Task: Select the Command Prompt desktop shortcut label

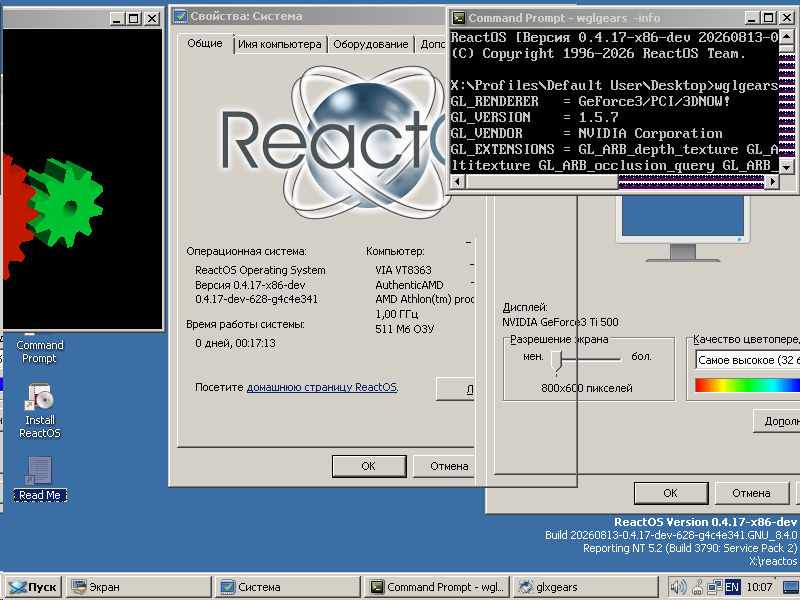Action: (x=40, y=352)
